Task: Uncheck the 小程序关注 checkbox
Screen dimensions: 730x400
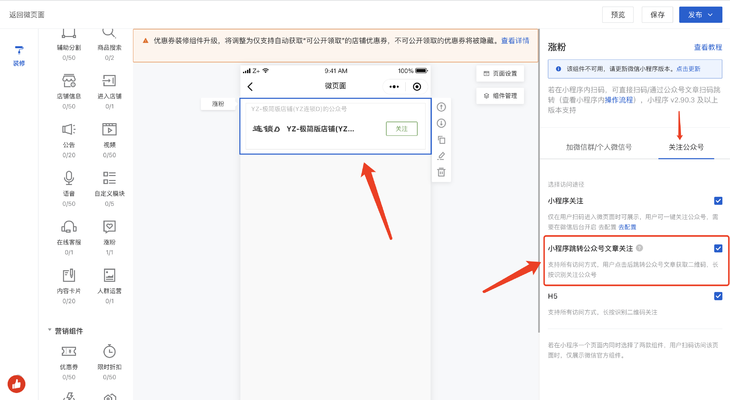Action: (718, 201)
